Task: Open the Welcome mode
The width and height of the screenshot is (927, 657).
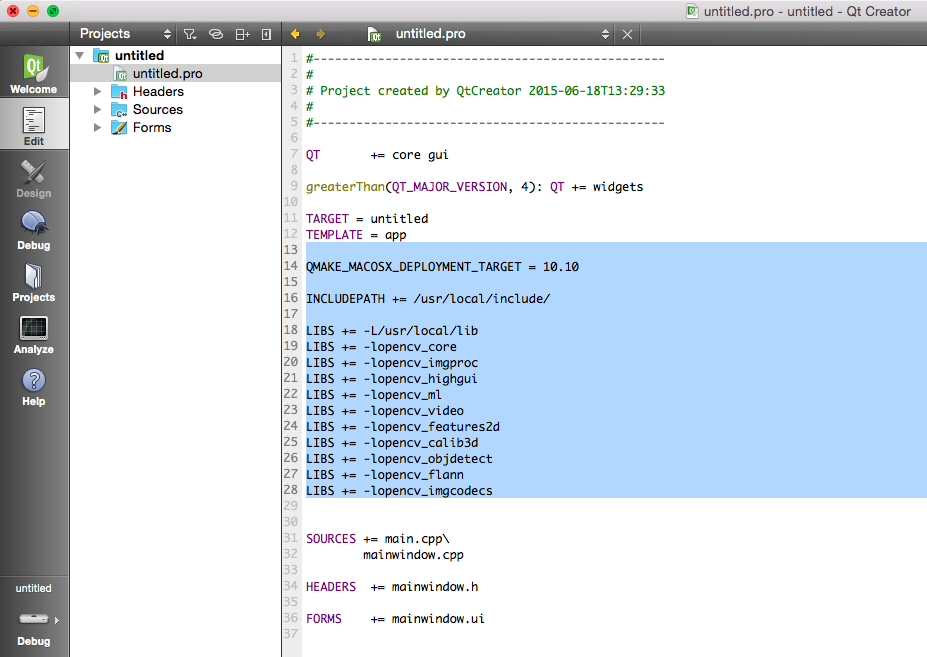Action: [34, 73]
